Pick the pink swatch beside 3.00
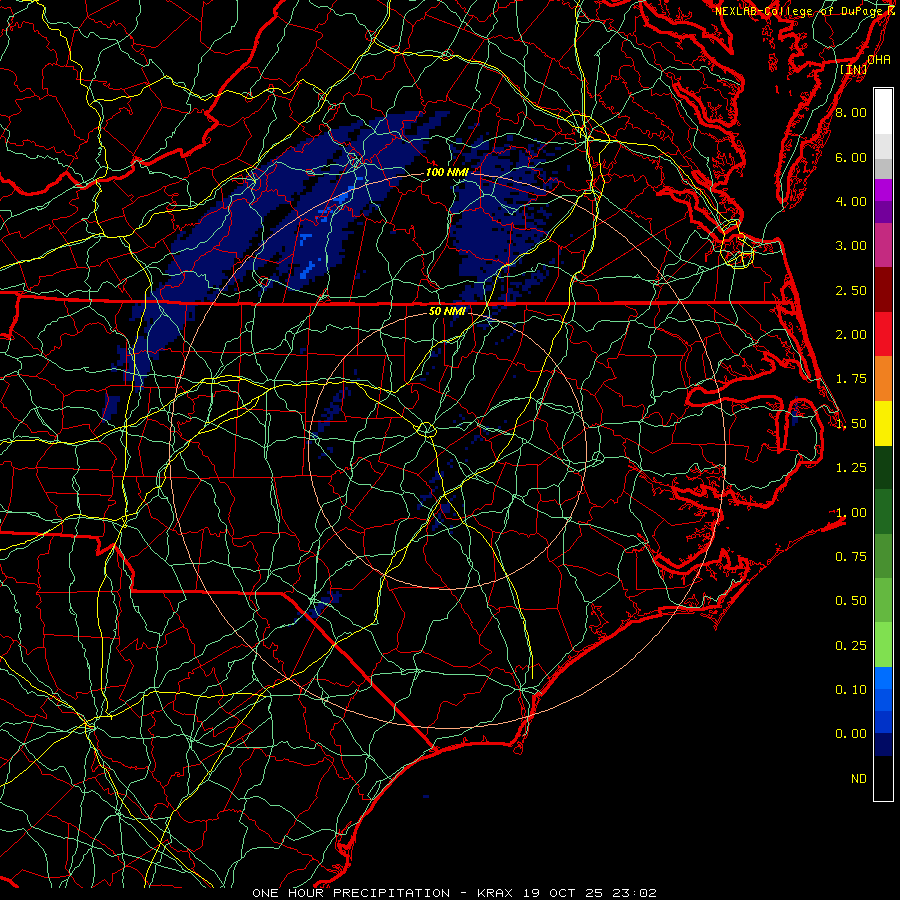This screenshot has width=900, height=900. (883, 245)
